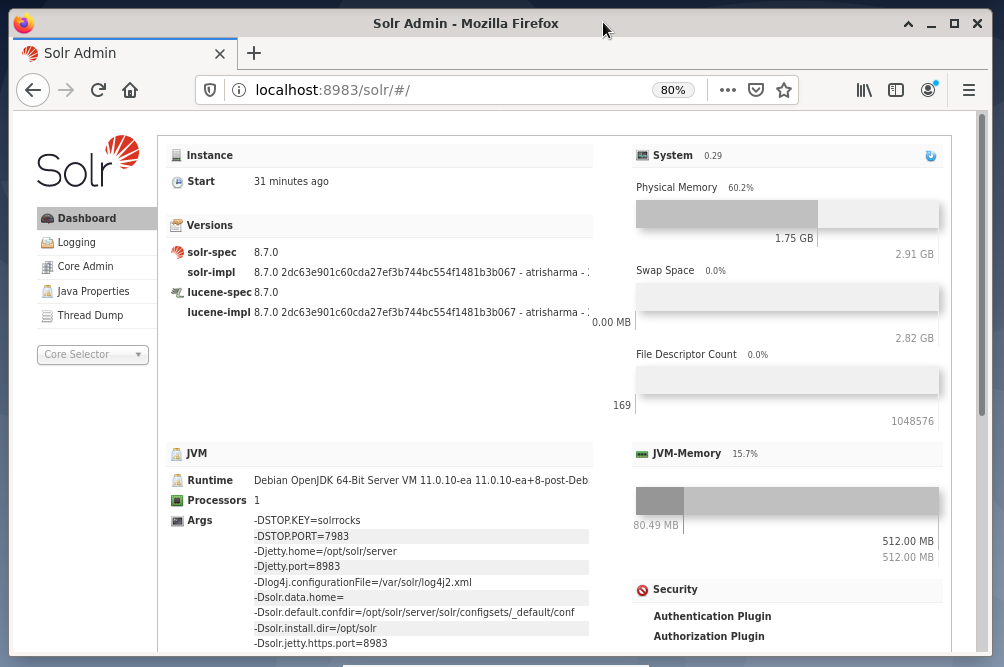Show site information icon in the URL bar
The width and height of the screenshot is (1004, 667).
tap(238, 90)
